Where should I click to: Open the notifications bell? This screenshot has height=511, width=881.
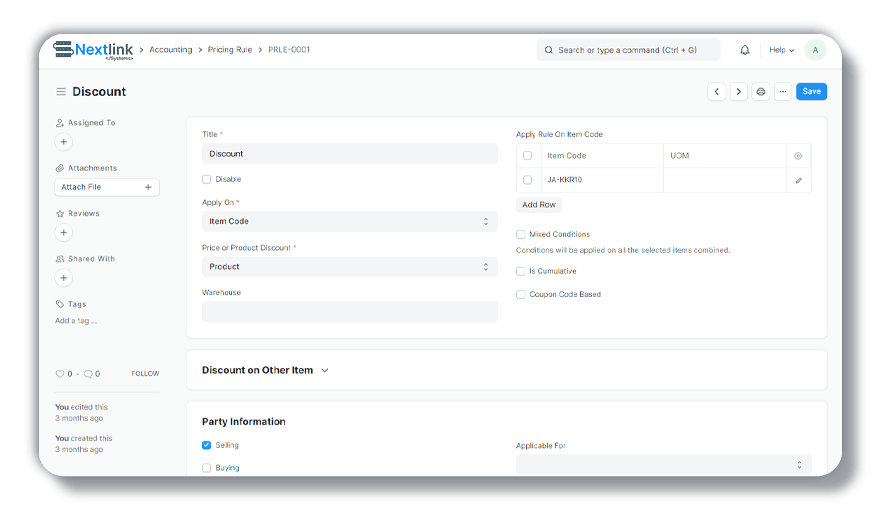[744, 50]
